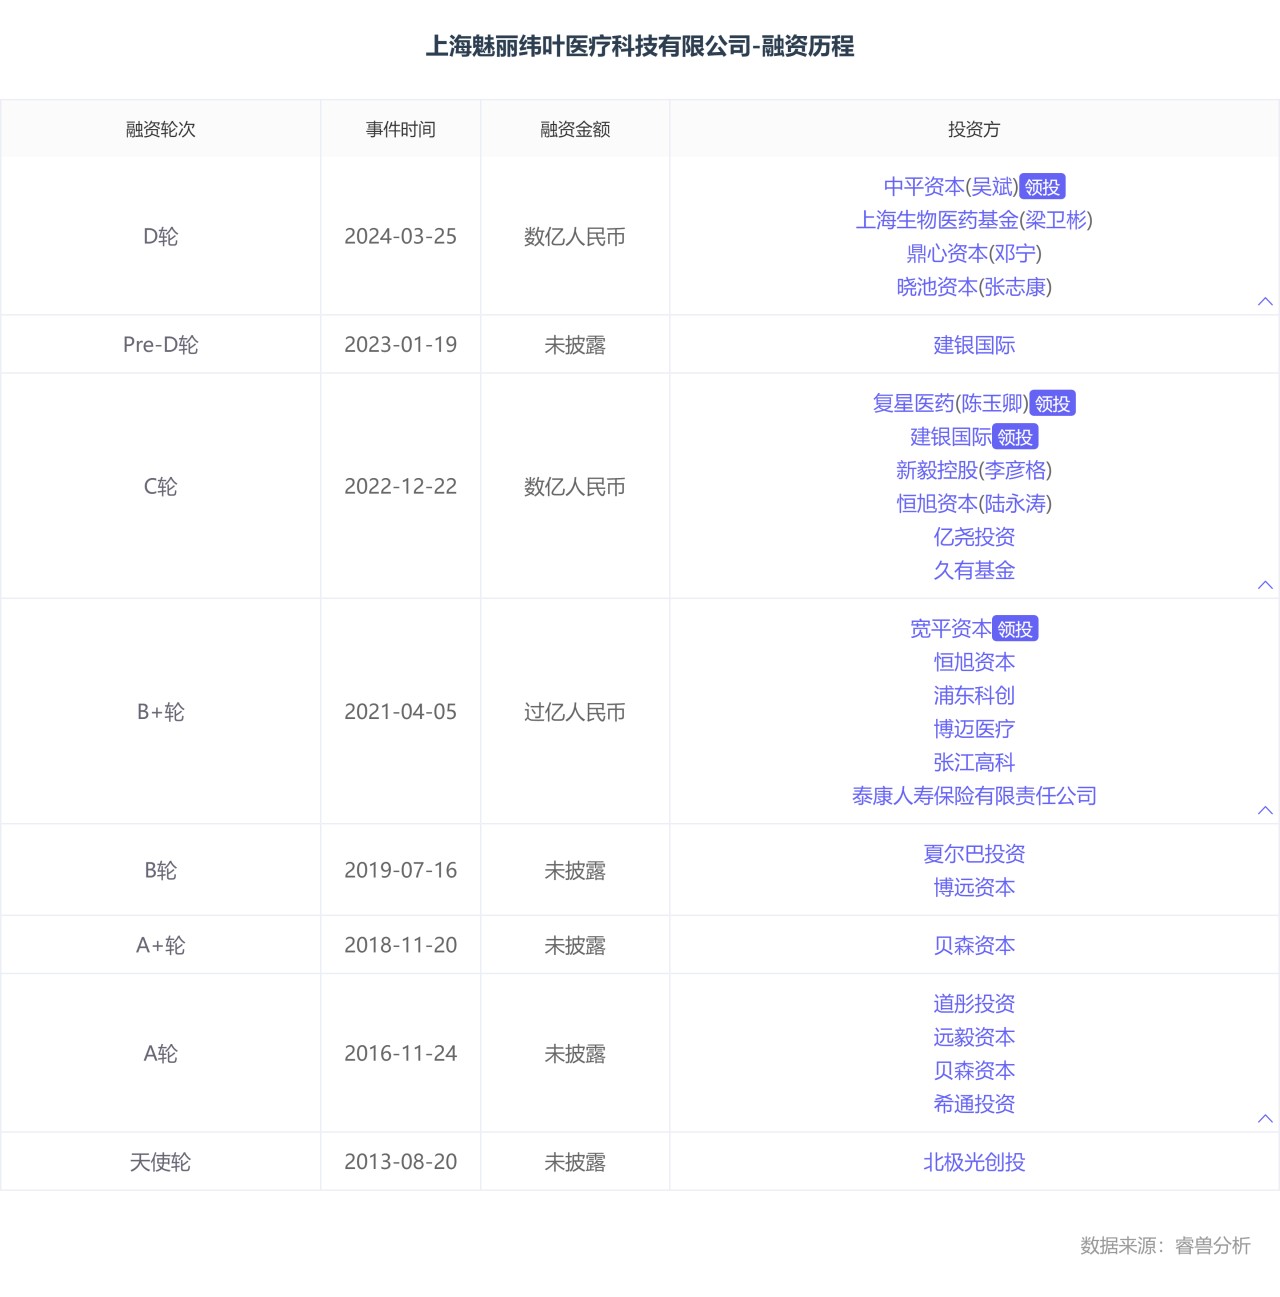Click date 2016-11-24

pos(400,1054)
